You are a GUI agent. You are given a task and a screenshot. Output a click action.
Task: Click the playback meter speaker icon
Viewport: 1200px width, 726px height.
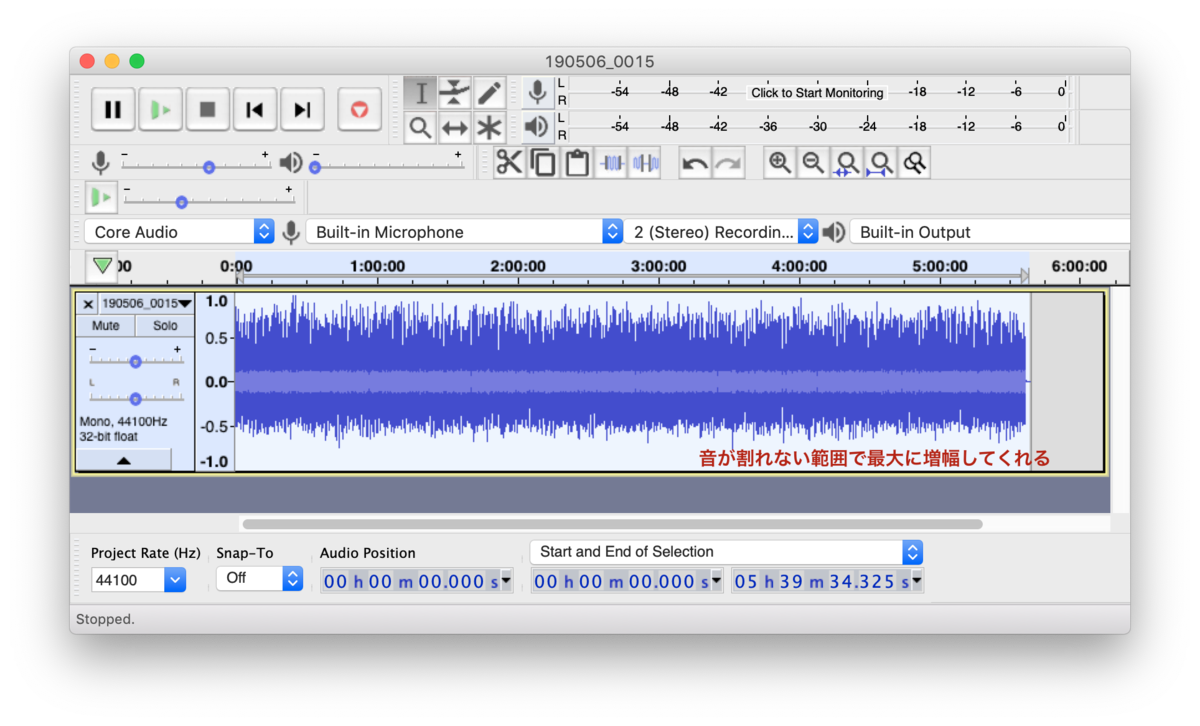pyautogui.click(x=538, y=127)
